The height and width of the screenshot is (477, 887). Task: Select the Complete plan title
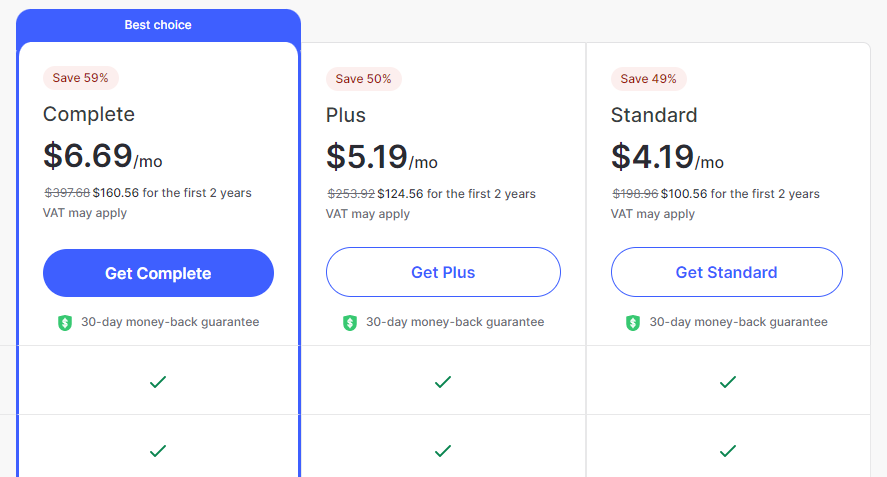coord(89,114)
